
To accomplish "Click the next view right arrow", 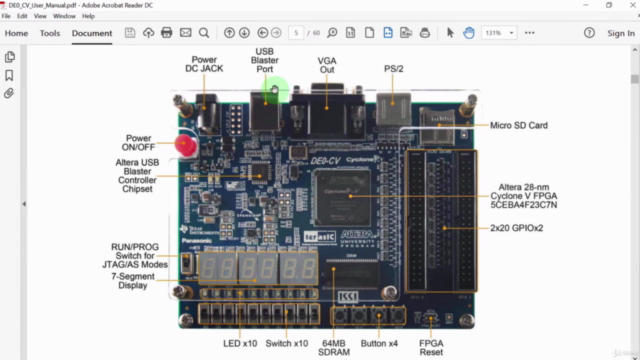I will [x=276, y=33].
